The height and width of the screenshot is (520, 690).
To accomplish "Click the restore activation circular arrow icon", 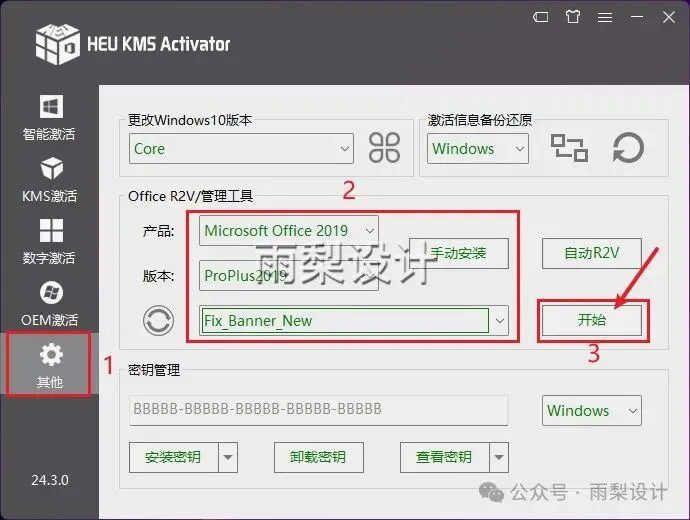I will point(628,148).
